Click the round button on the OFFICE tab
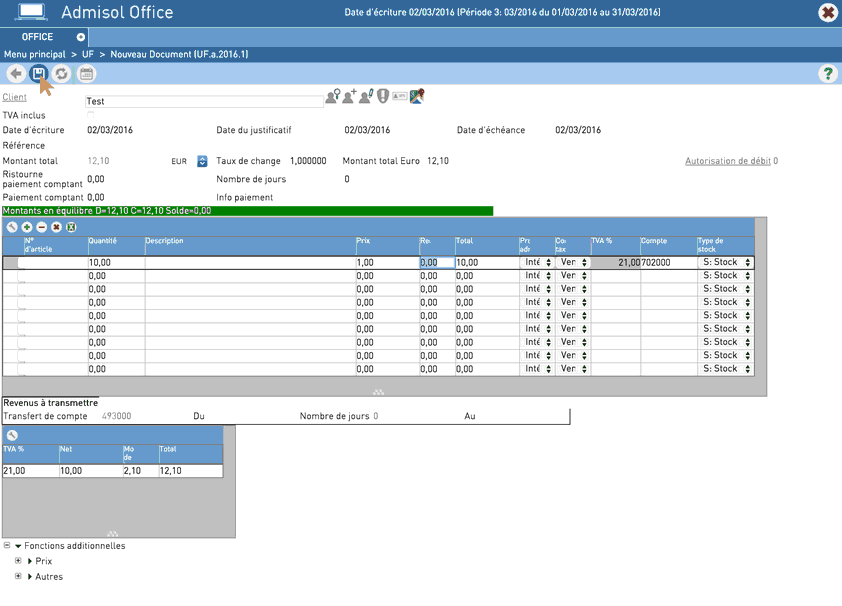Image resolution: width=842 pixels, height=606 pixels. [x=81, y=37]
